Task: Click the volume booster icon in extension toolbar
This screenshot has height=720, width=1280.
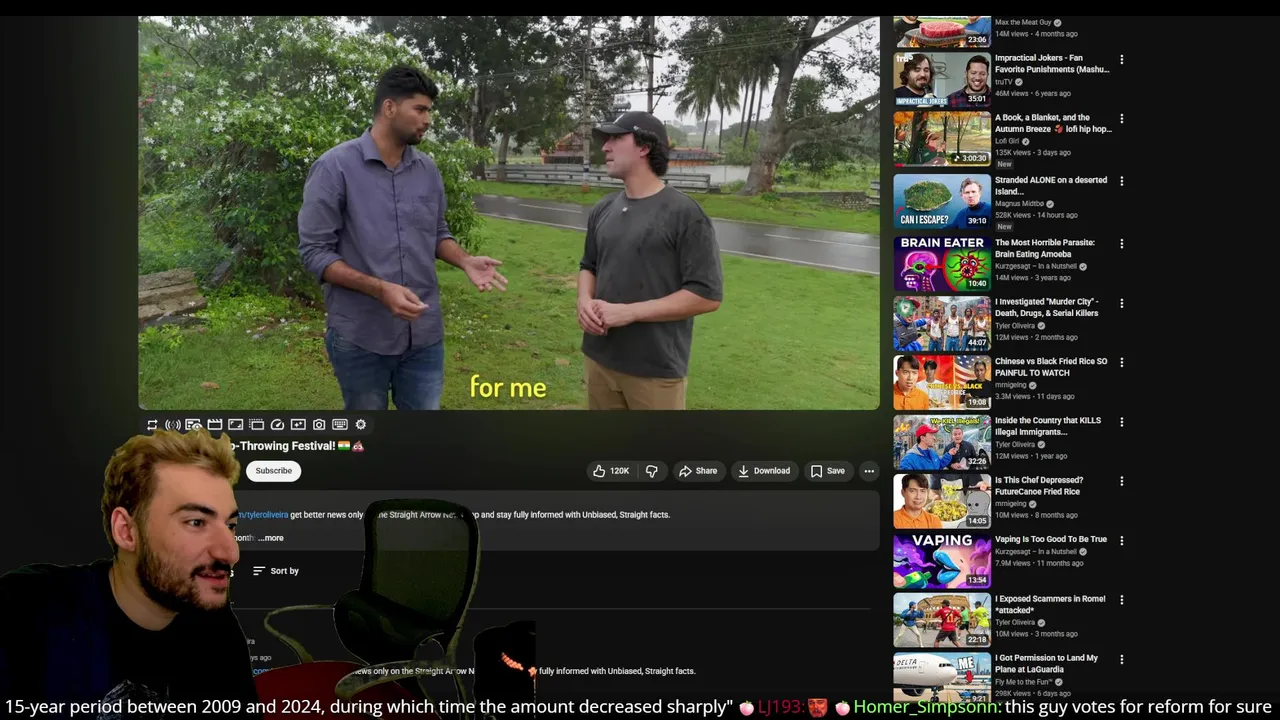Action: coord(173,425)
